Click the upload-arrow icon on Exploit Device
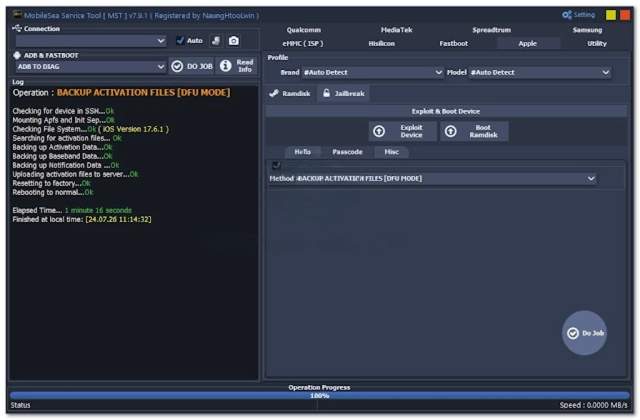Screen dimensions: 640x420 click(x=379, y=131)
